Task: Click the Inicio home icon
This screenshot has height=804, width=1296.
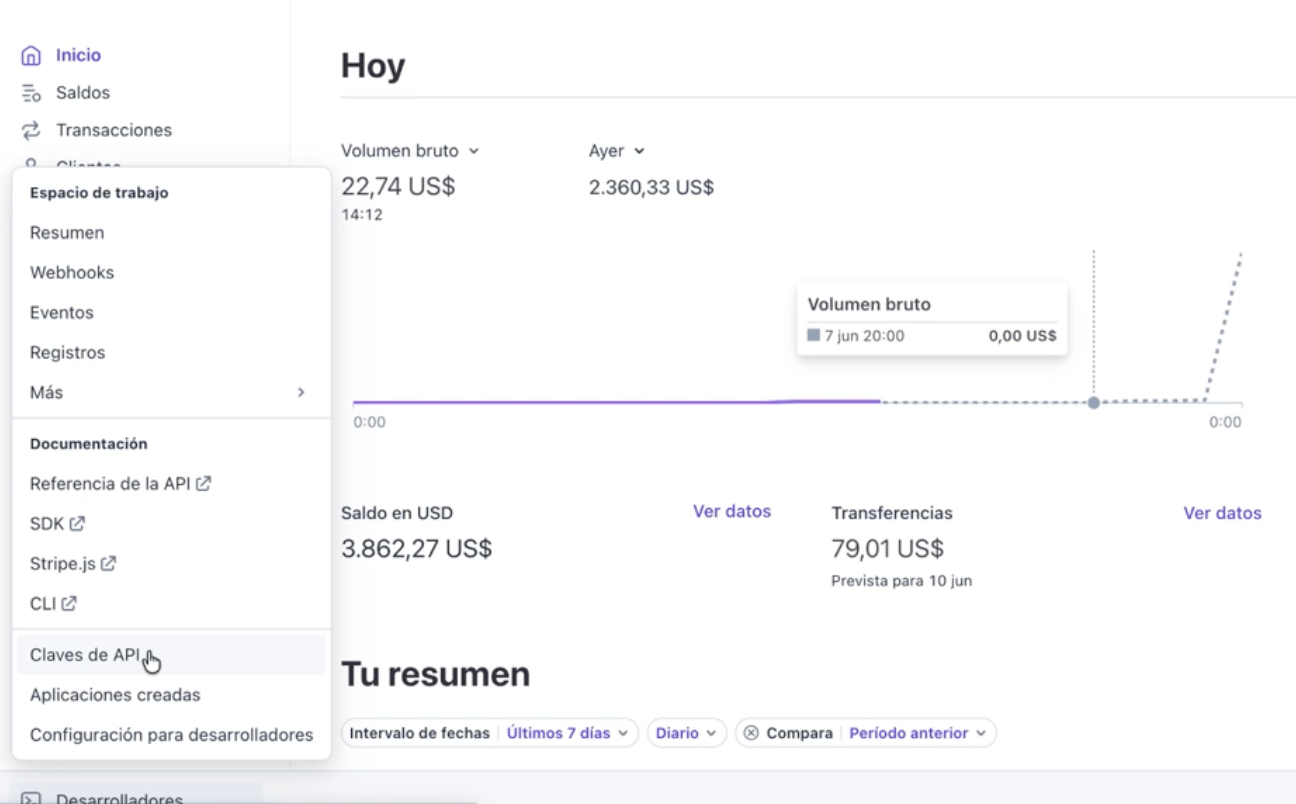Action: (x=32, y=55)
